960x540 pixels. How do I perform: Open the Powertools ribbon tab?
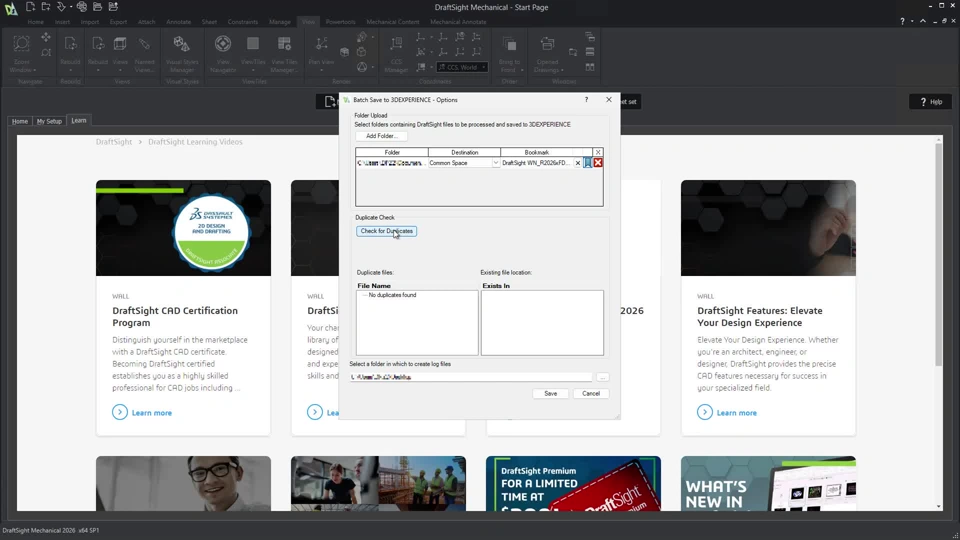coord(340,22)
